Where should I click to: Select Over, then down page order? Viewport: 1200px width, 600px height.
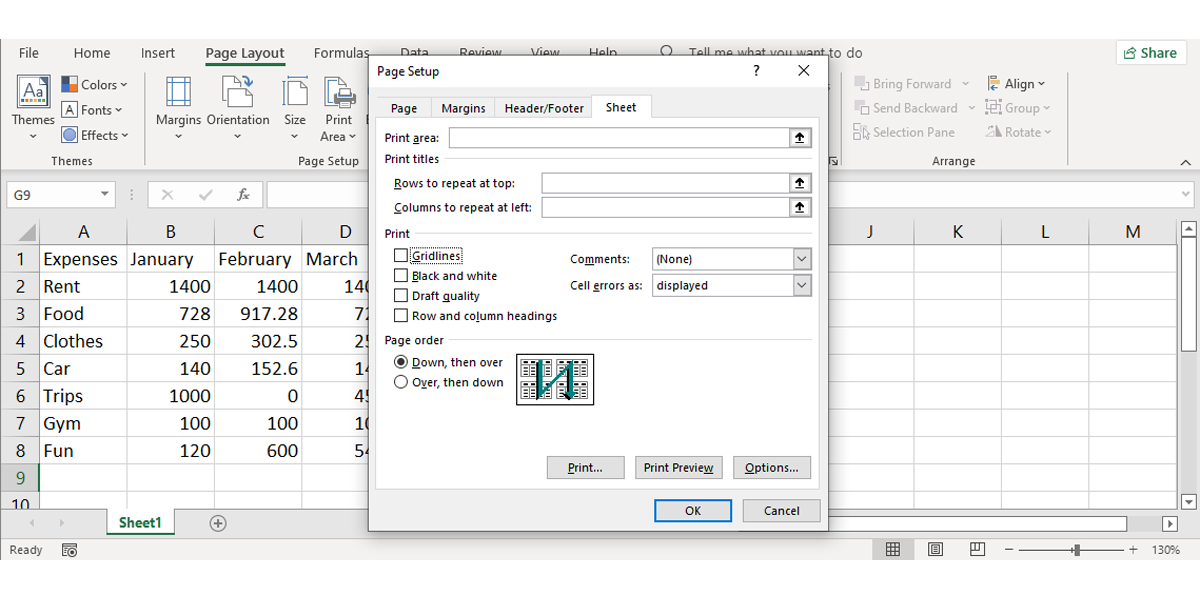click(x=401, y=382)
